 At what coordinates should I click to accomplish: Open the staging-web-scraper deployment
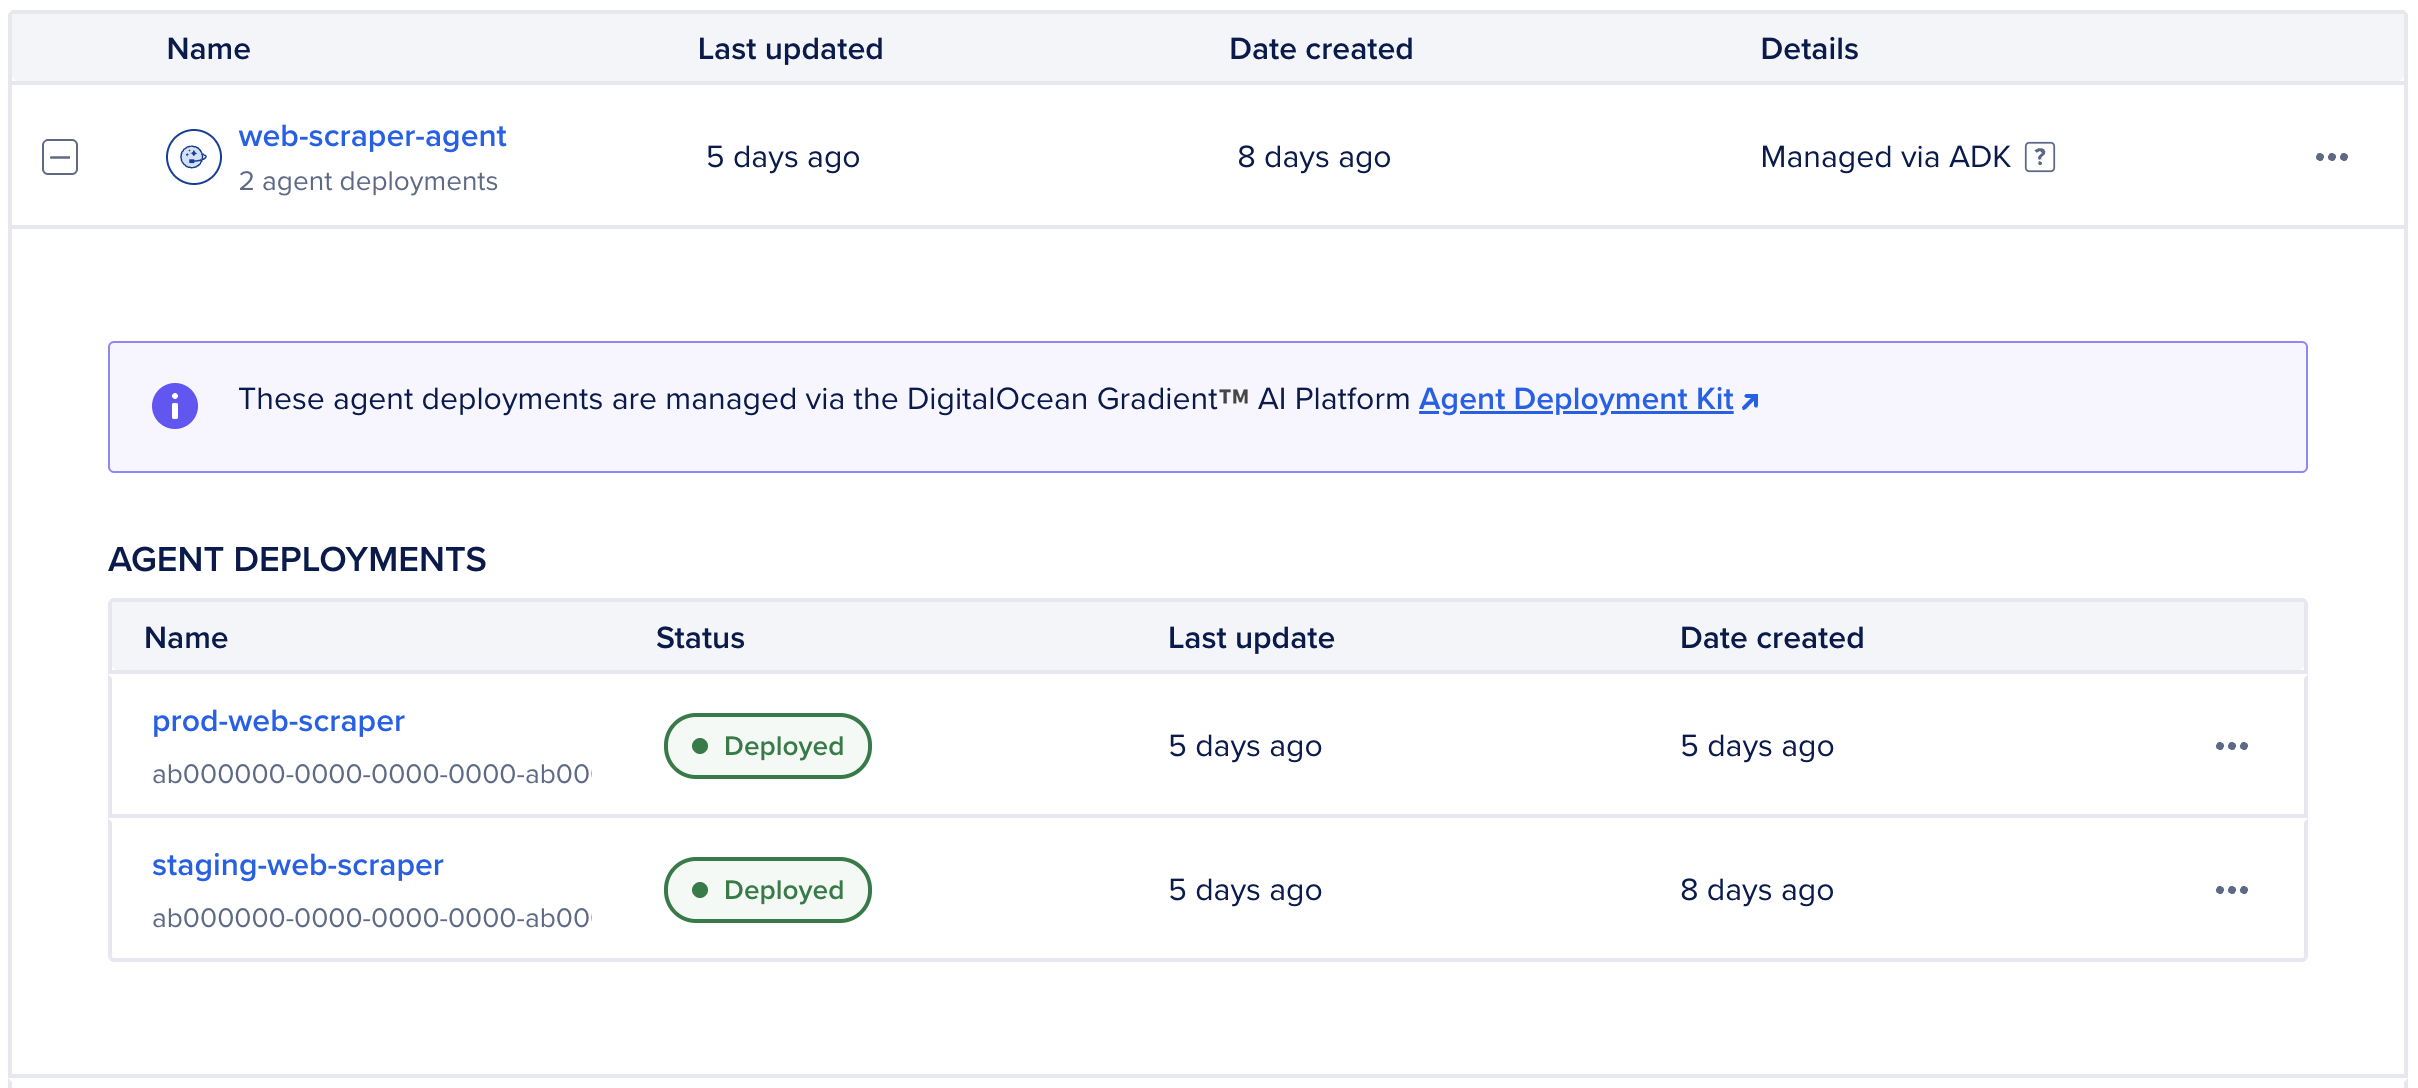pyautogui.click(x=298, y=864)
